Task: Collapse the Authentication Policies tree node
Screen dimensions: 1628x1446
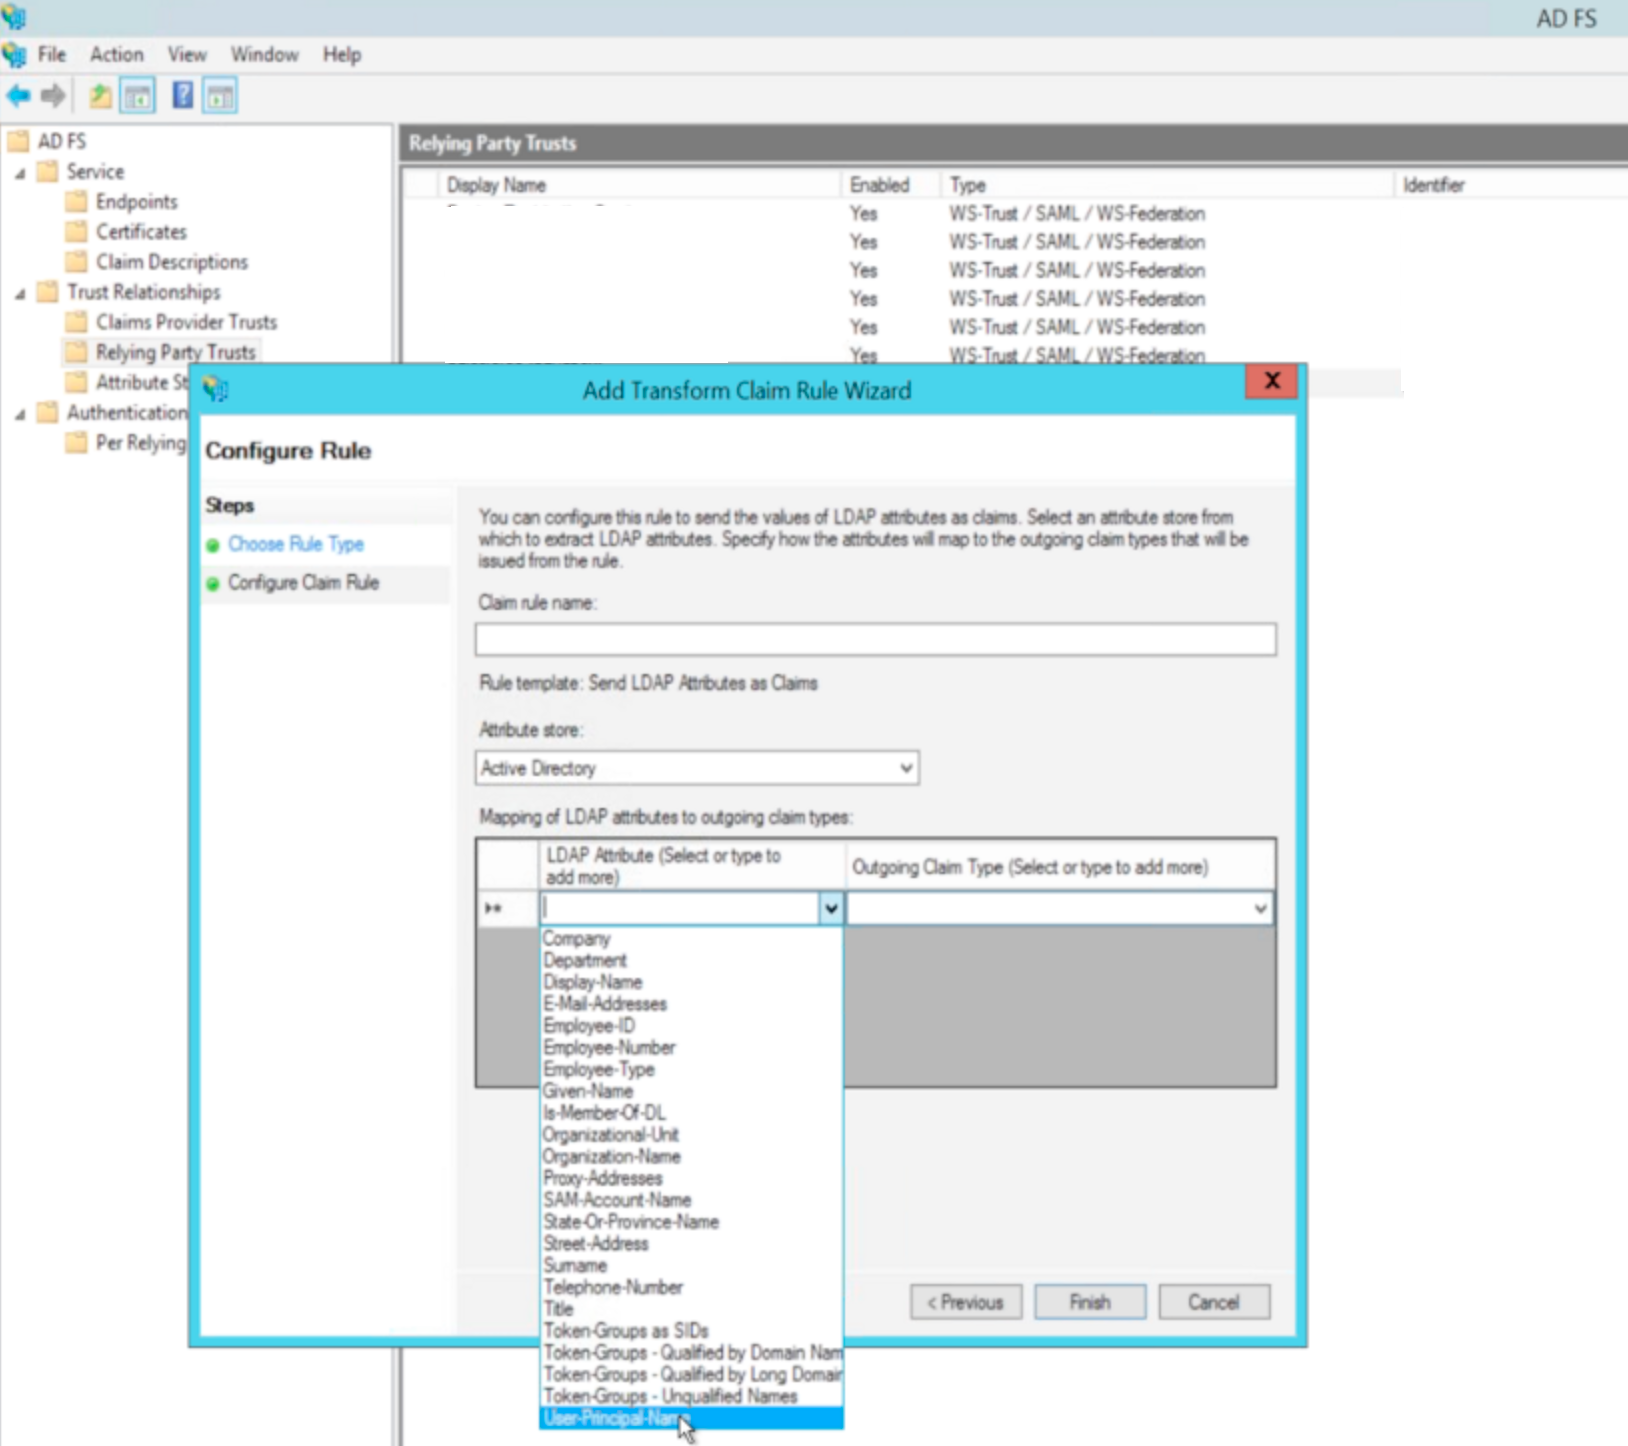Action: coord(20,414)
